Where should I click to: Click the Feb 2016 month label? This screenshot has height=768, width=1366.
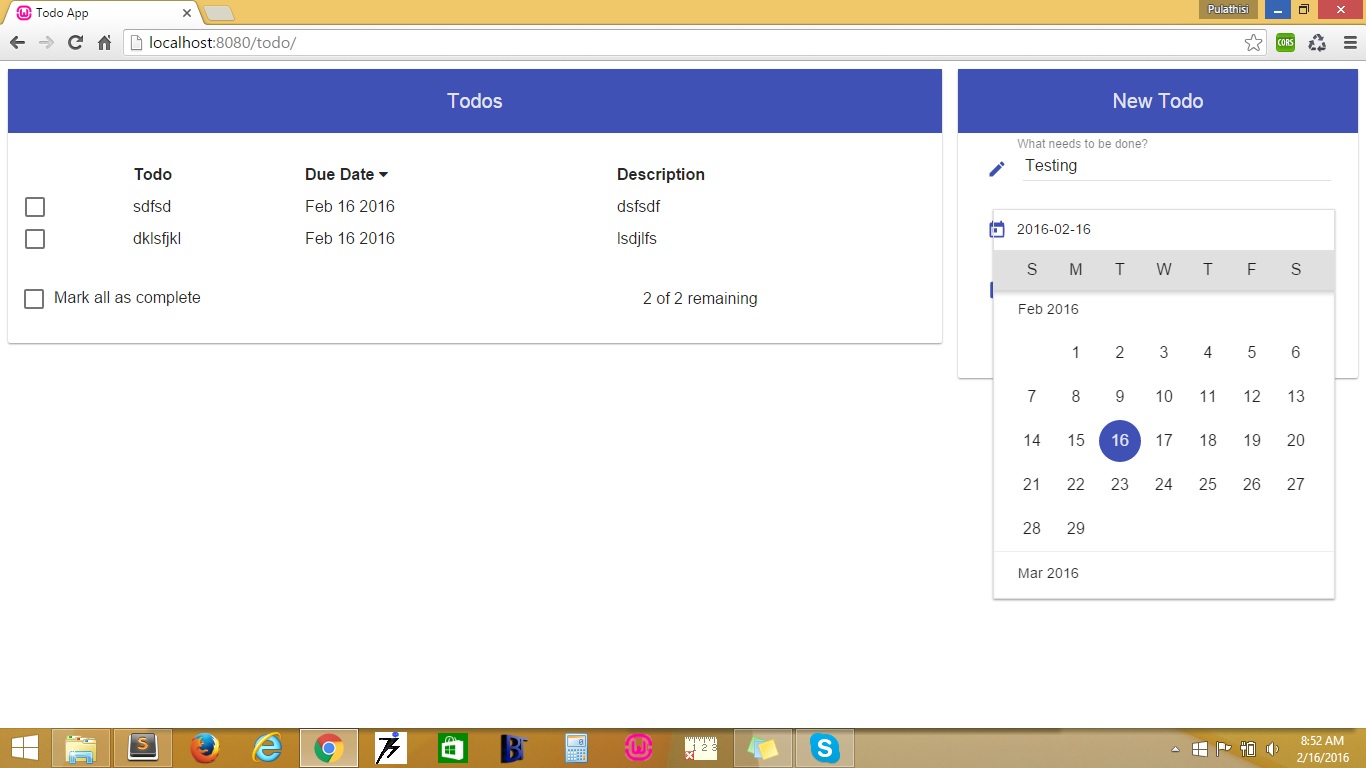point(1048,309)
